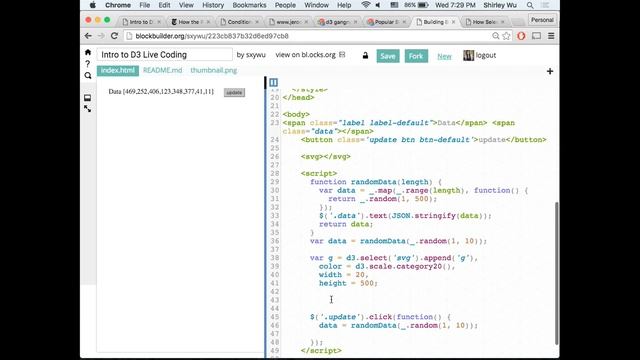Open the Edit menu
This screenshot has width=640, height=360.
click(x=164, y=5)
